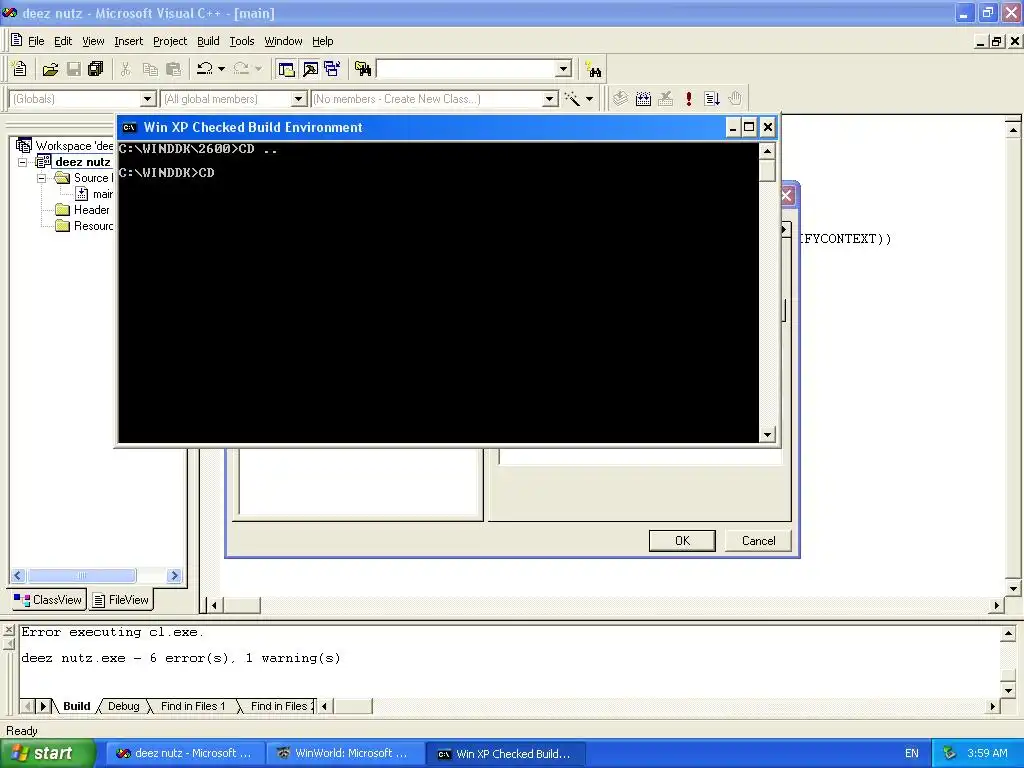1024x768 pixels.
Task: Click the Windows start button
Action: (x=48, y=753)
